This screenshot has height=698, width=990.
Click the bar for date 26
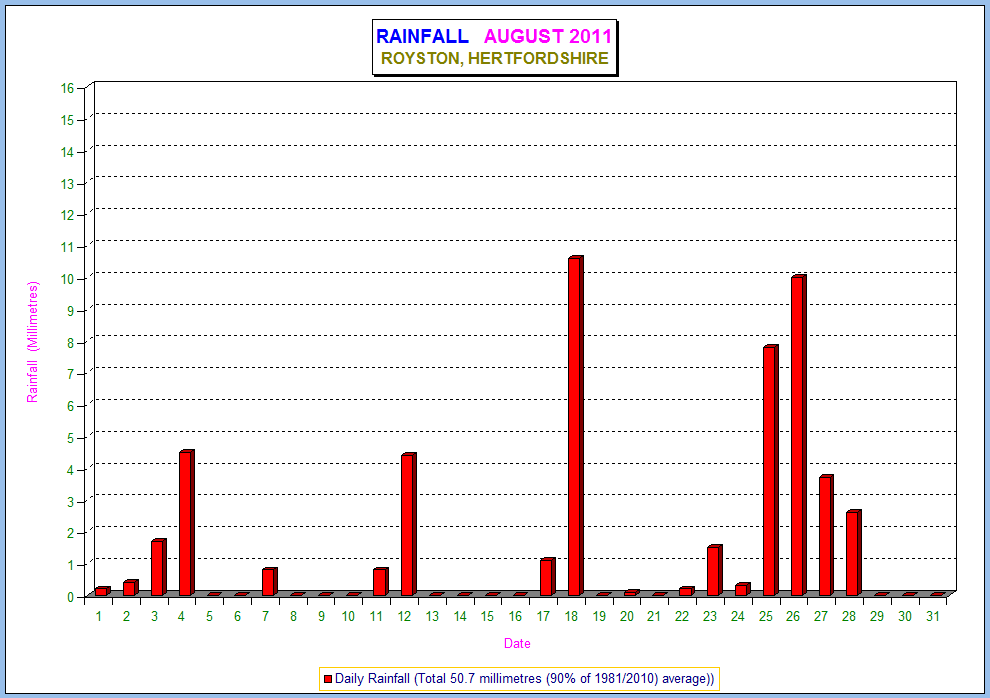click(798, 435)
